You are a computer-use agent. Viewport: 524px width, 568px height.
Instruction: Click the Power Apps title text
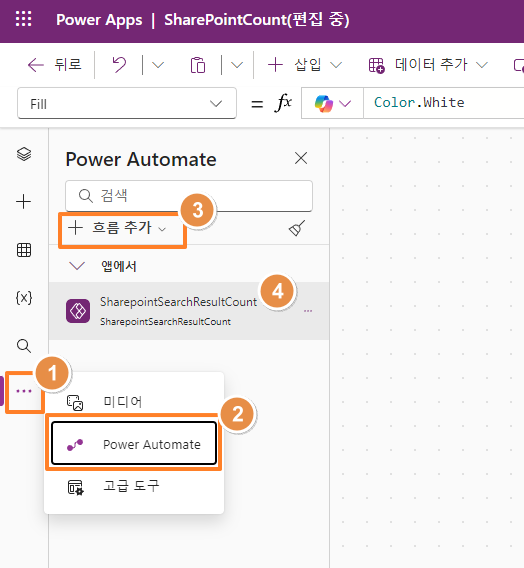coord(99,20)
